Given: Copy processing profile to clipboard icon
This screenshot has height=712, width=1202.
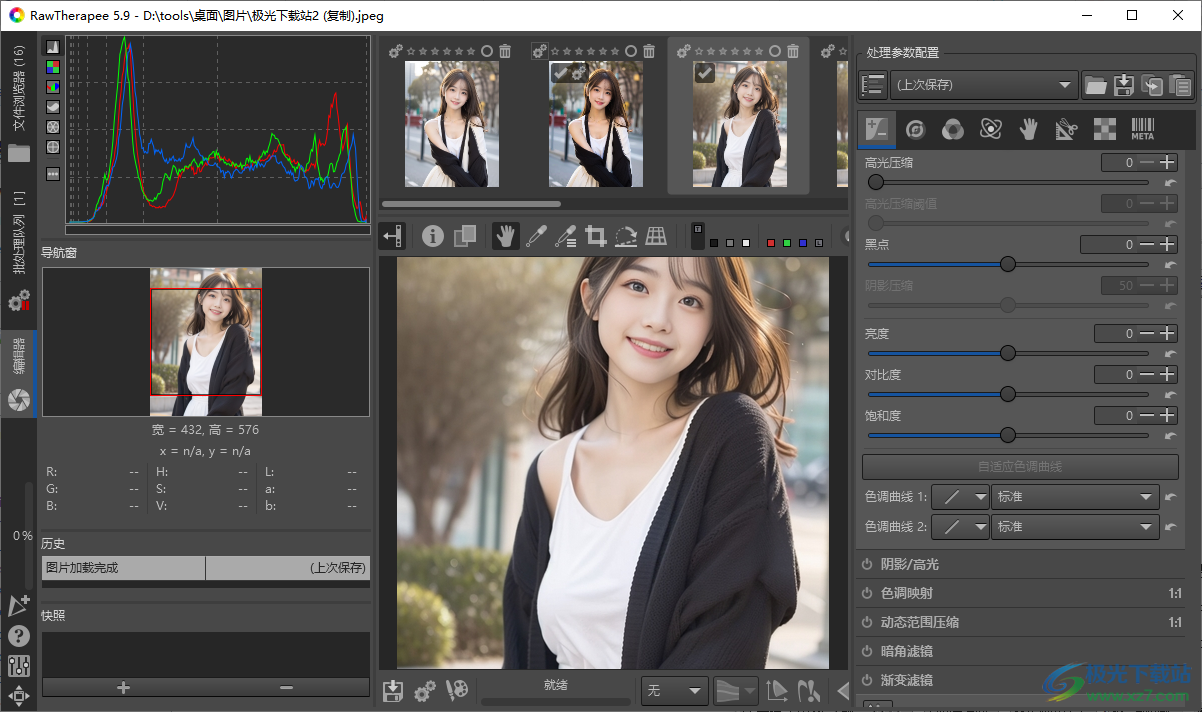Looking at the screenshot, I should pos(1153,86).
